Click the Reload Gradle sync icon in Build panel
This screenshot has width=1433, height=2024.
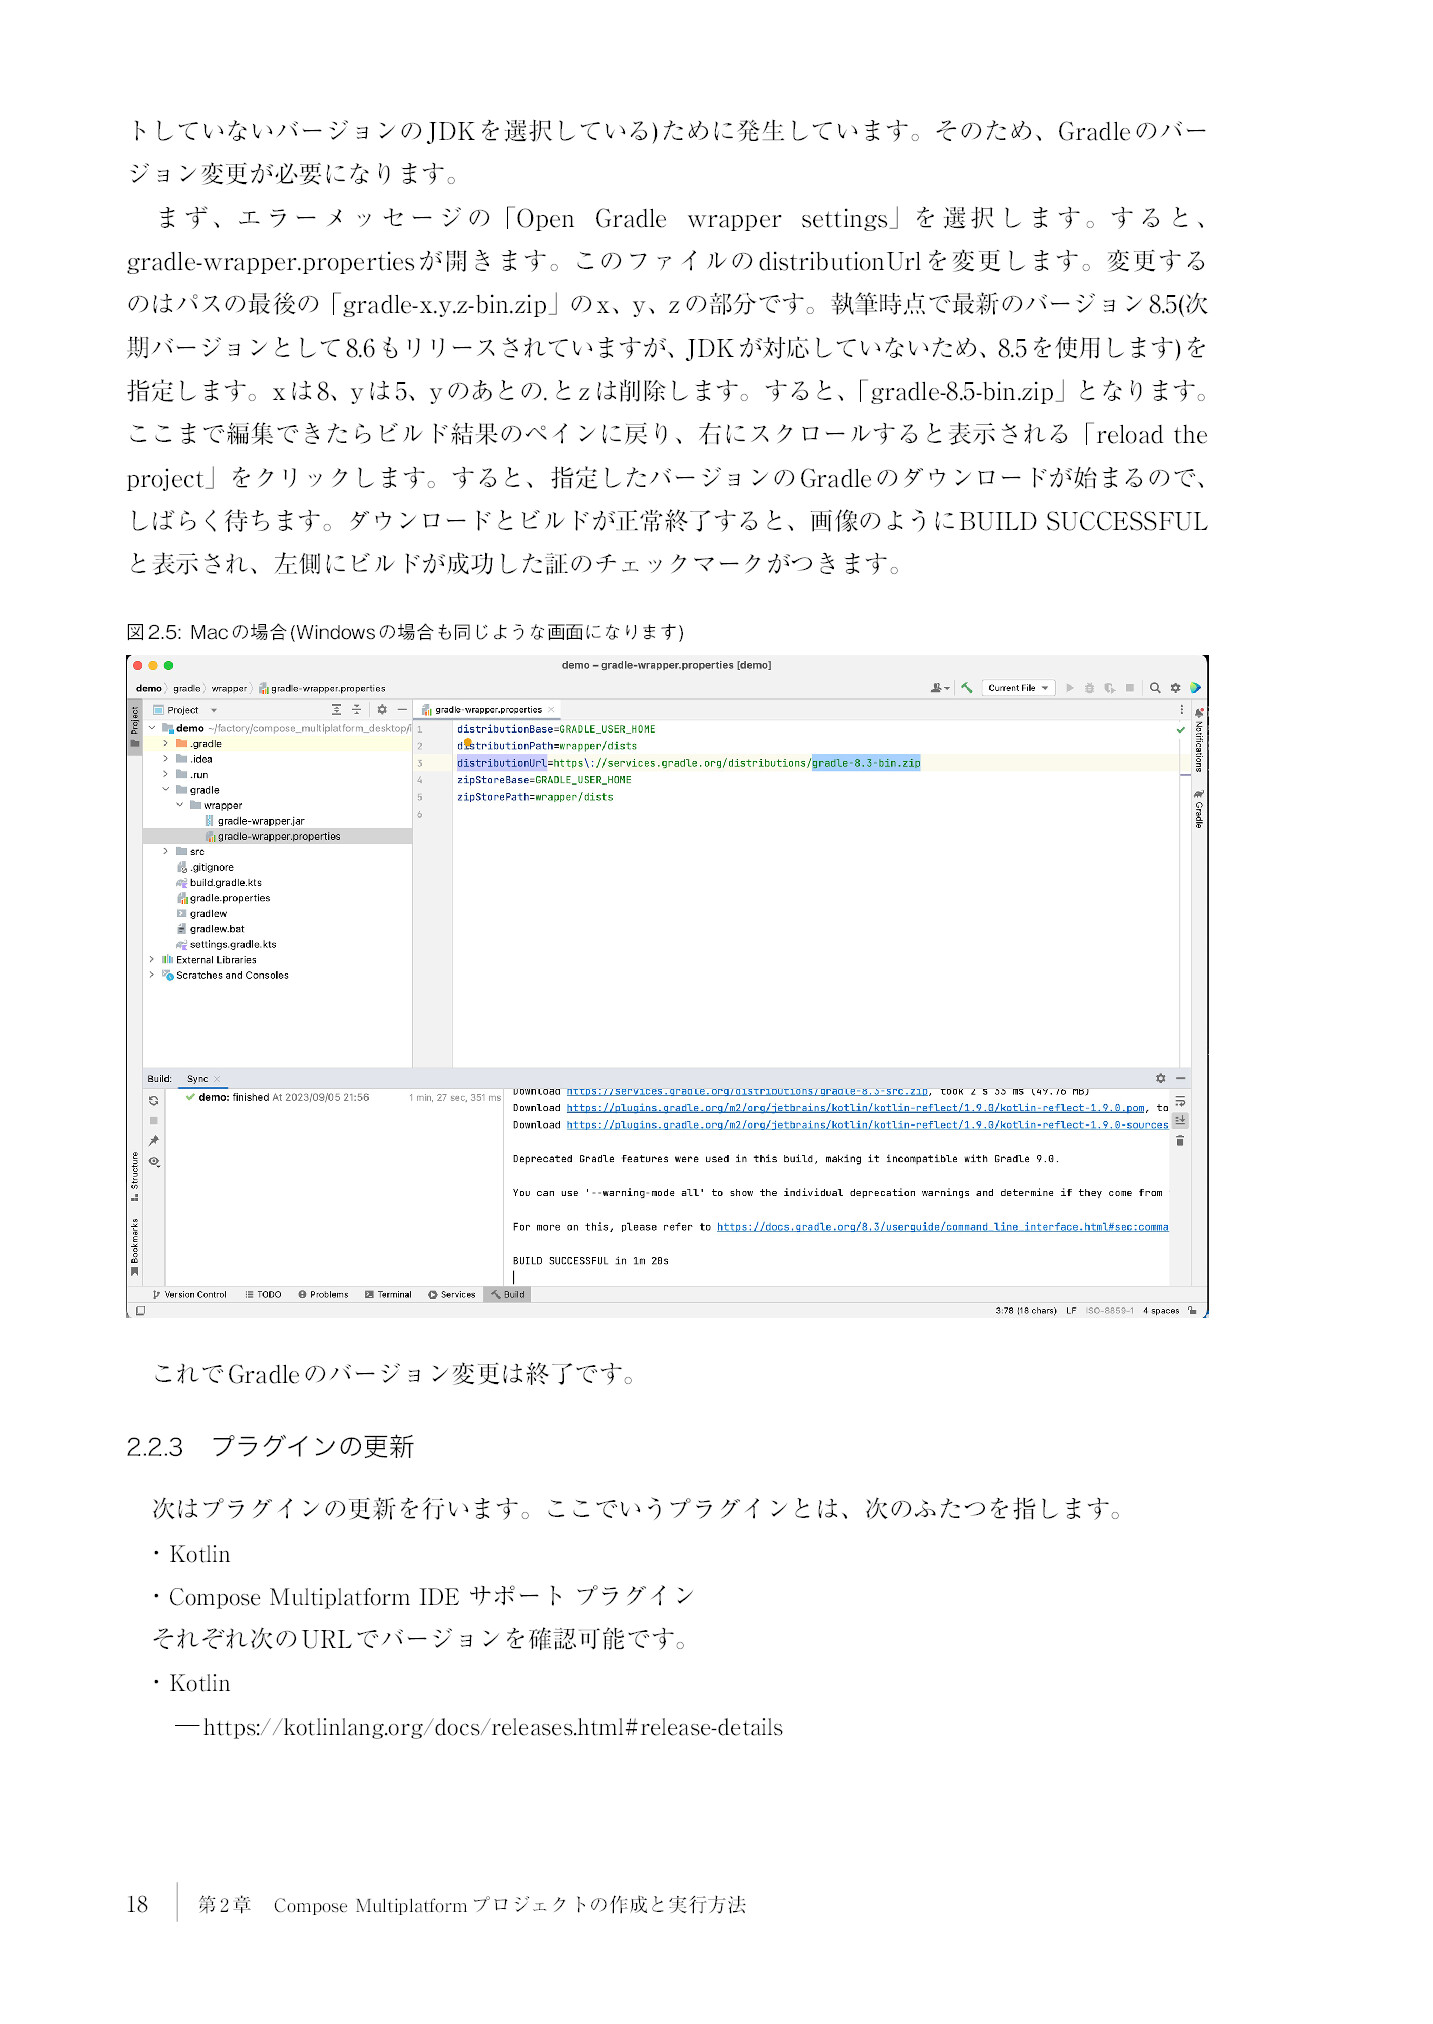154,1100
